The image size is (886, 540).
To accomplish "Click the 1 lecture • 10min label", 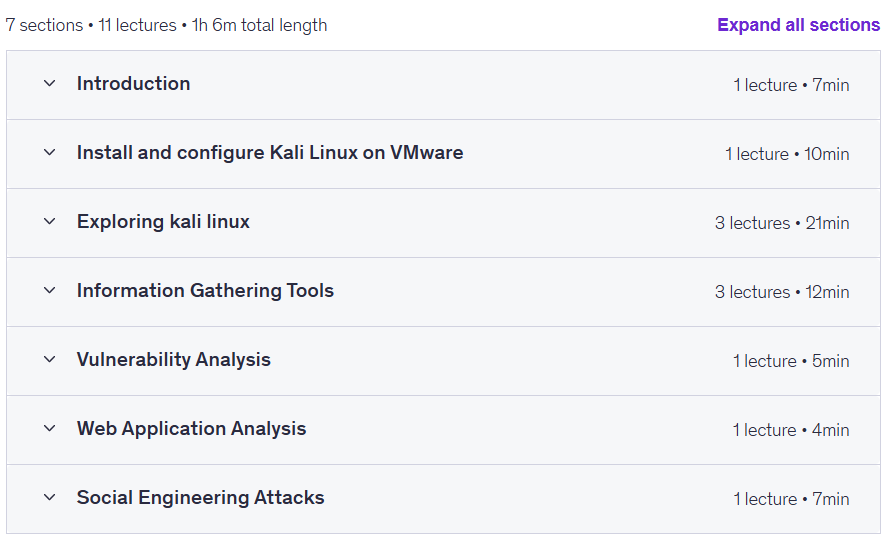I will pos(787,154).
